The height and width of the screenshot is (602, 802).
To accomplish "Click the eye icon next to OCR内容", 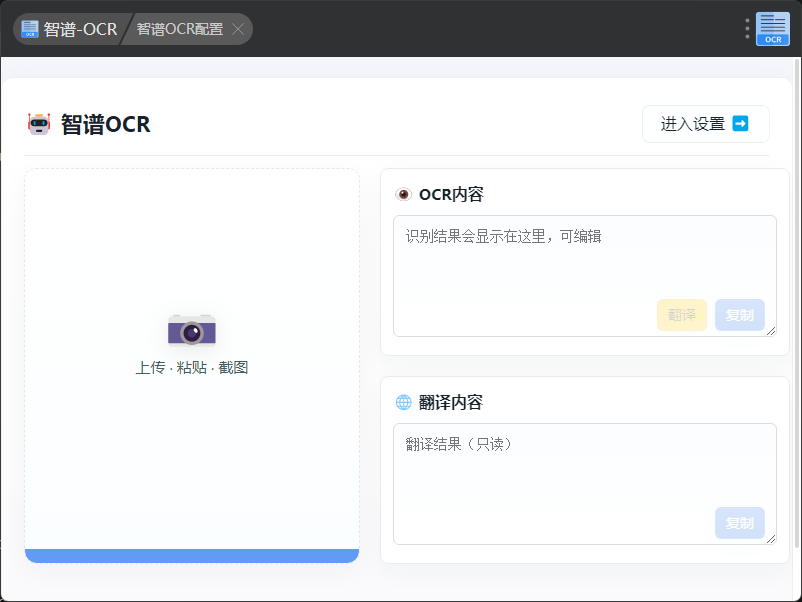I will 404,195.
